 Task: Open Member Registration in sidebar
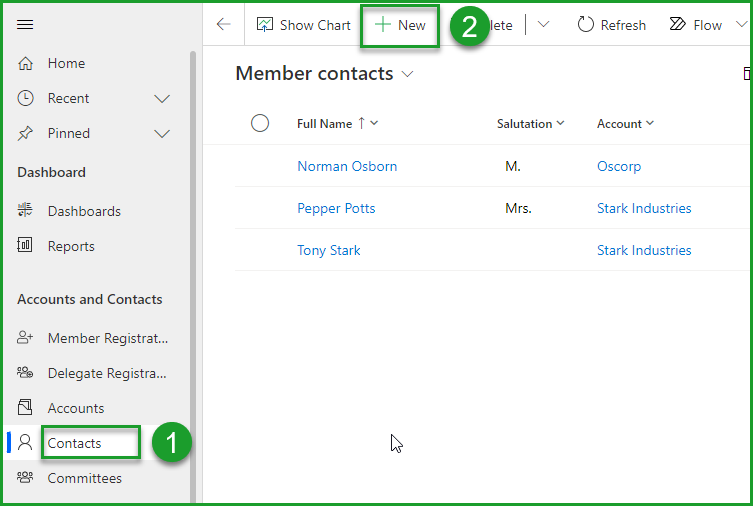point(107,338)
